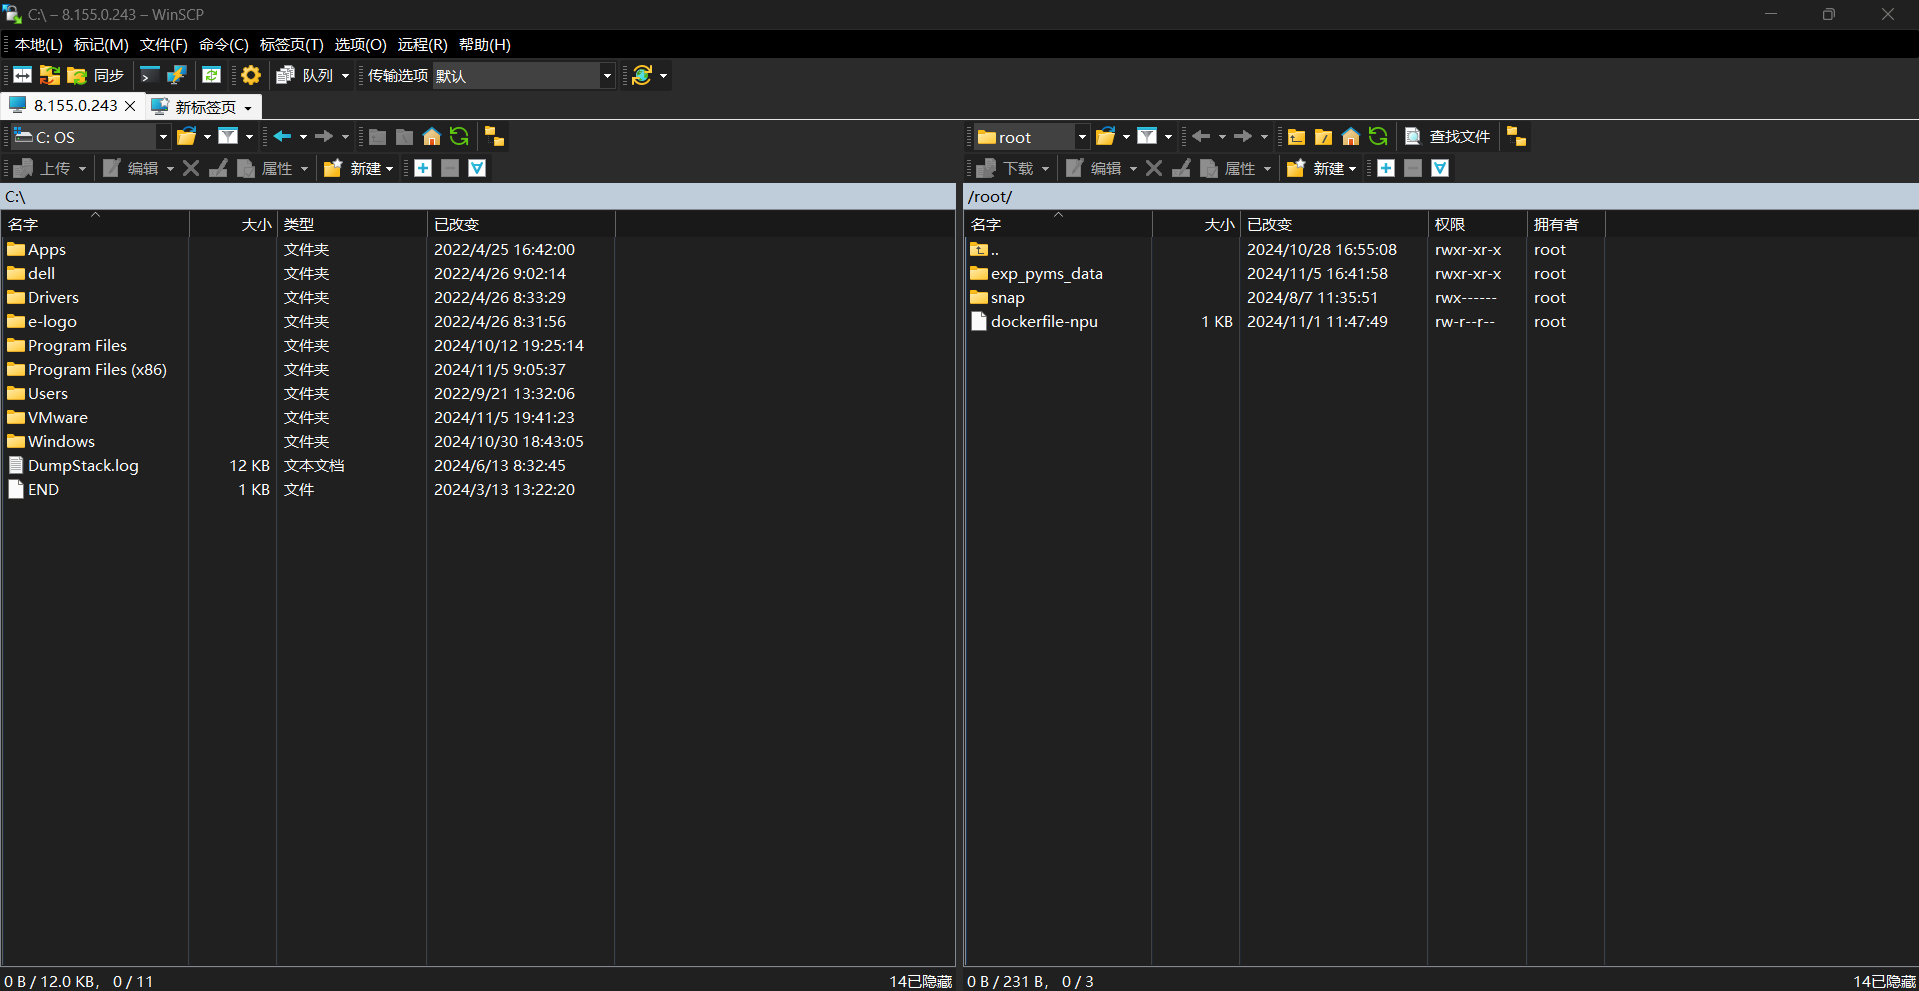
Task: Close the 8.155.0.243 session tab
Action: (x=130, y=105)
